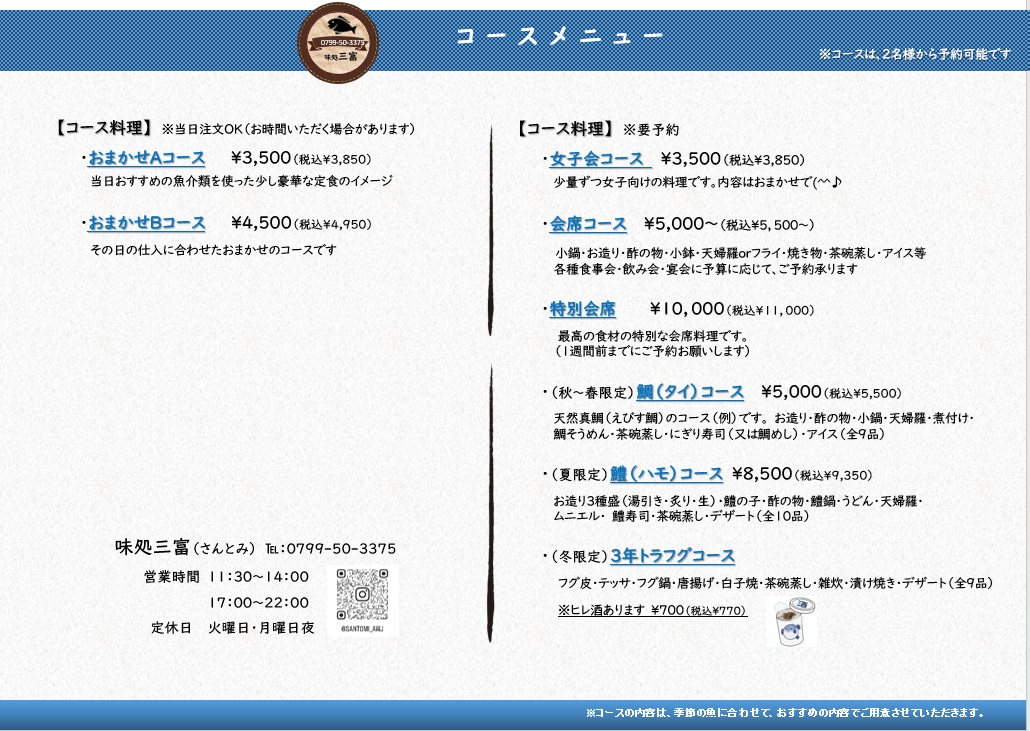This screenshot has width=1030, height=731.
Task: Click the コースメニュー header title
Action: (560, 36)
